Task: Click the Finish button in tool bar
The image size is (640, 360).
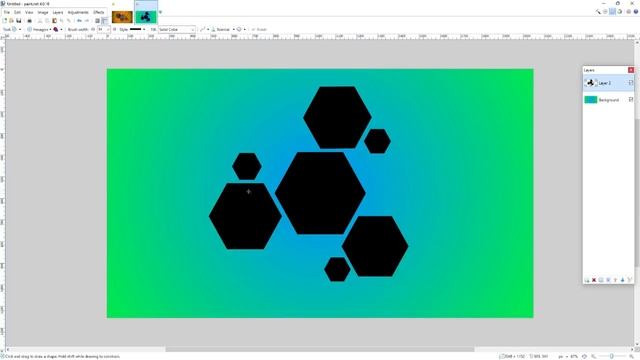Action: click(259, 29)
